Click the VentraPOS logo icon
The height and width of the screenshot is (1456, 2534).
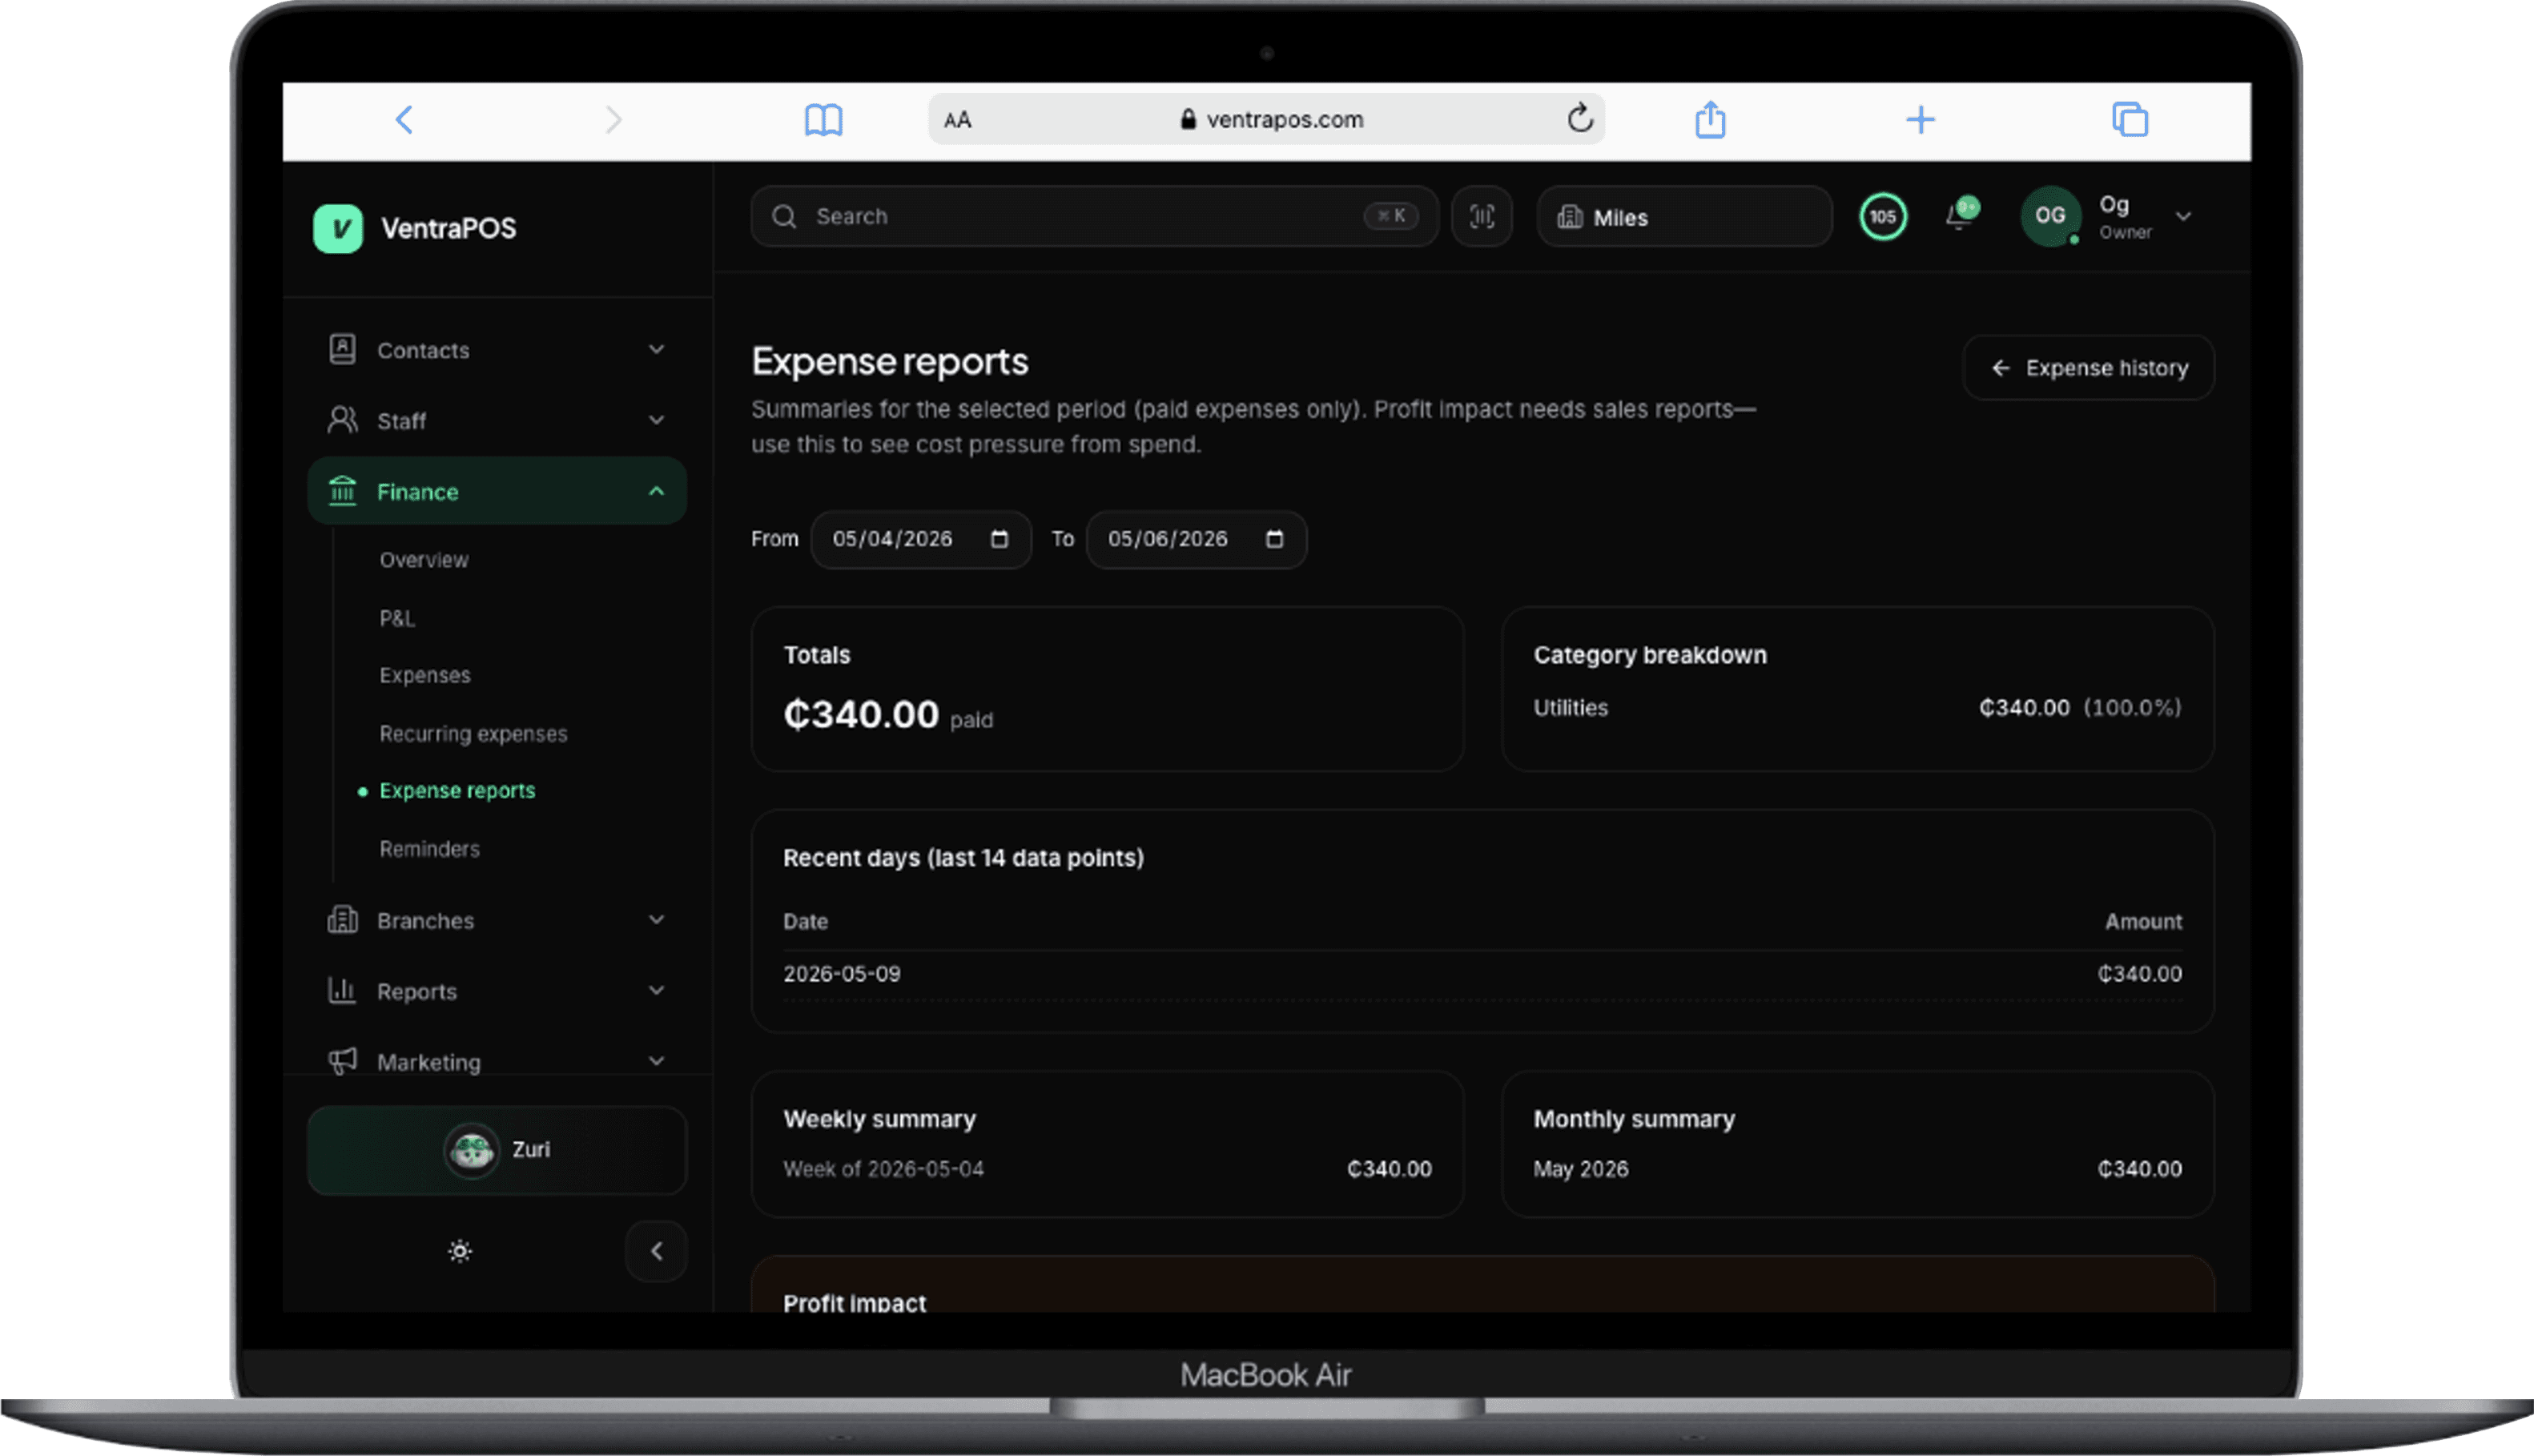coord(338,229)
